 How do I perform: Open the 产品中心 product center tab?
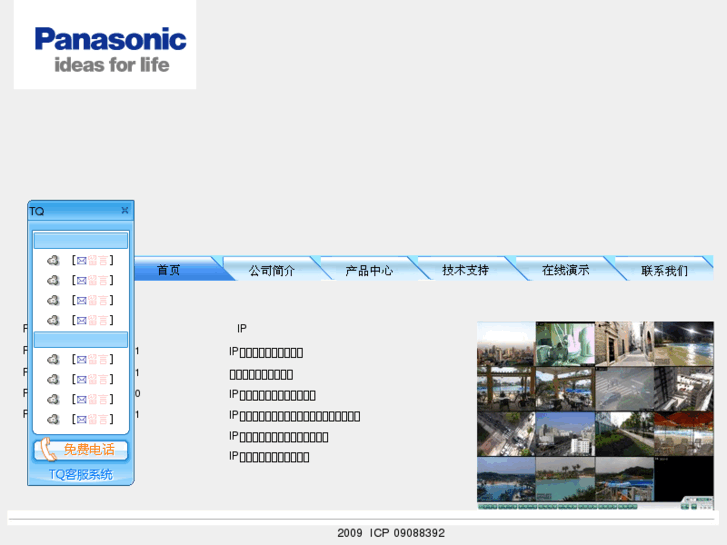tap(369, 270)
